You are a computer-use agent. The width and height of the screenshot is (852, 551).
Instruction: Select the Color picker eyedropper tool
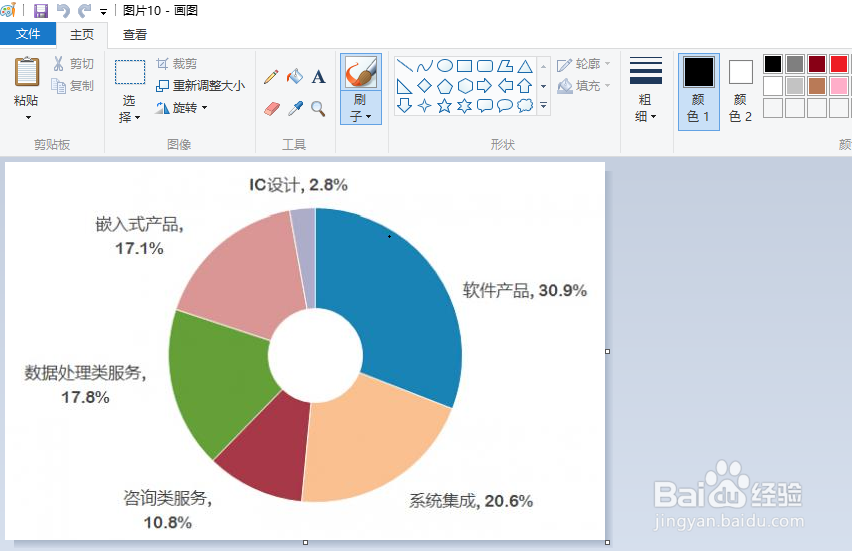click(295, 109)
